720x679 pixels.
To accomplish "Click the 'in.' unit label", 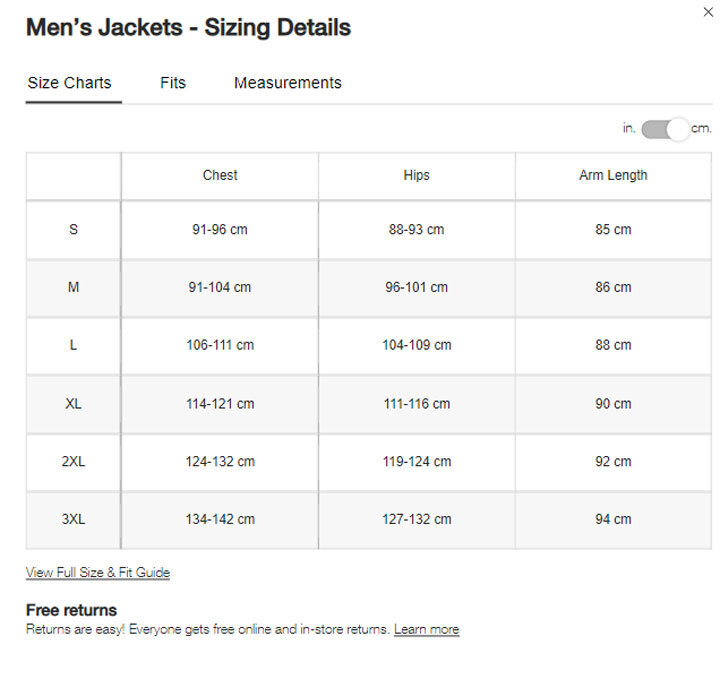I will (x=629, y=129).
